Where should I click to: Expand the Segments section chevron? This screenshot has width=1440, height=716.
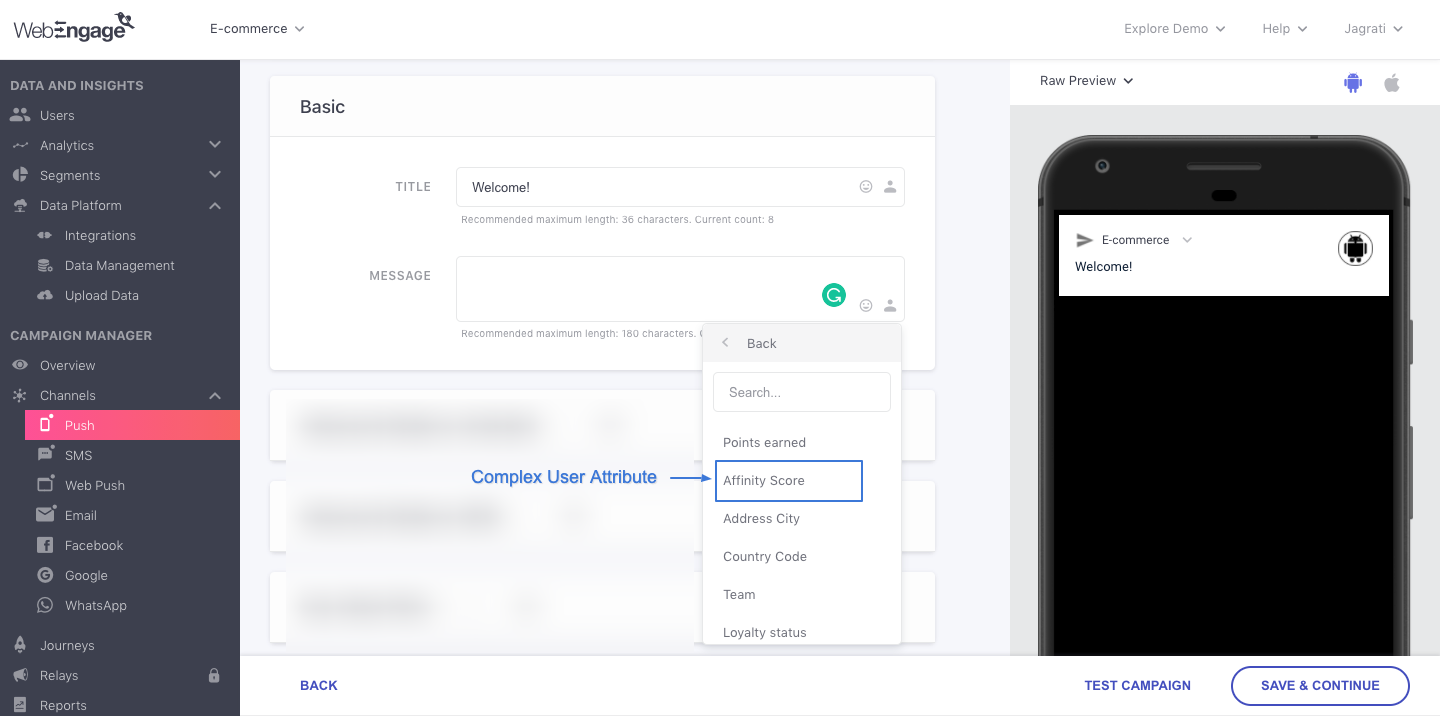215,175
